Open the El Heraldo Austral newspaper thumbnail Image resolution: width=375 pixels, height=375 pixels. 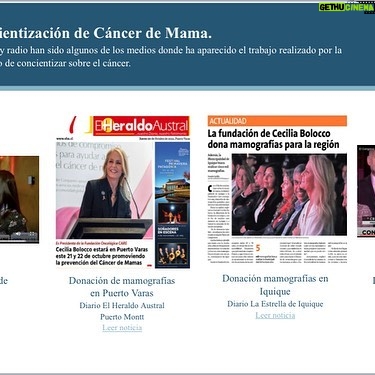tap(123, 192)
